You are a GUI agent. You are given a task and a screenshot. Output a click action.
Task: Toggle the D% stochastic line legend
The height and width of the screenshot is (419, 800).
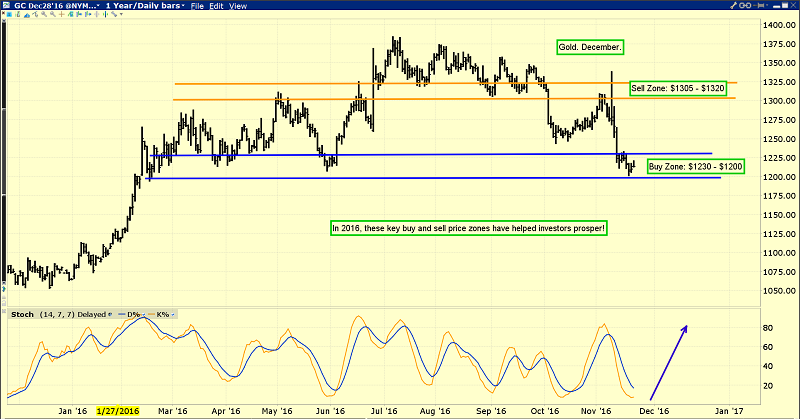137,315
